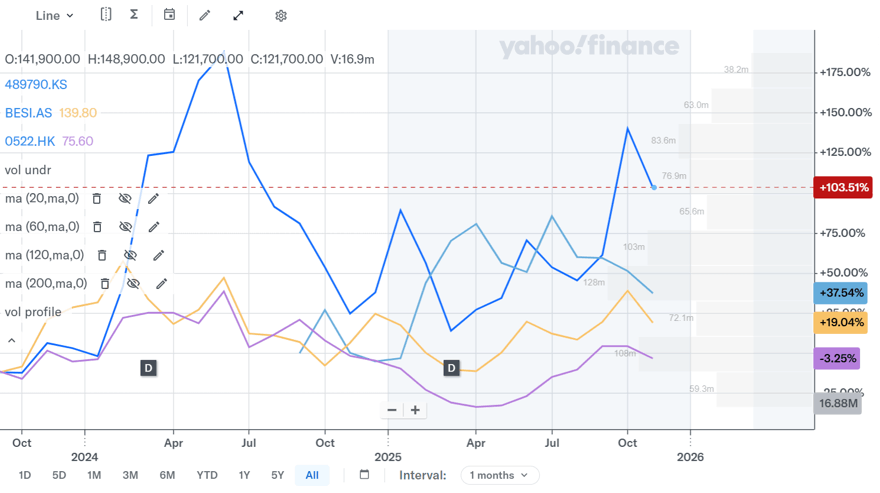Open the indicators sigma icon
This screenshot has width=880, height=493.
pyautogui.click(x=134, y=15)
